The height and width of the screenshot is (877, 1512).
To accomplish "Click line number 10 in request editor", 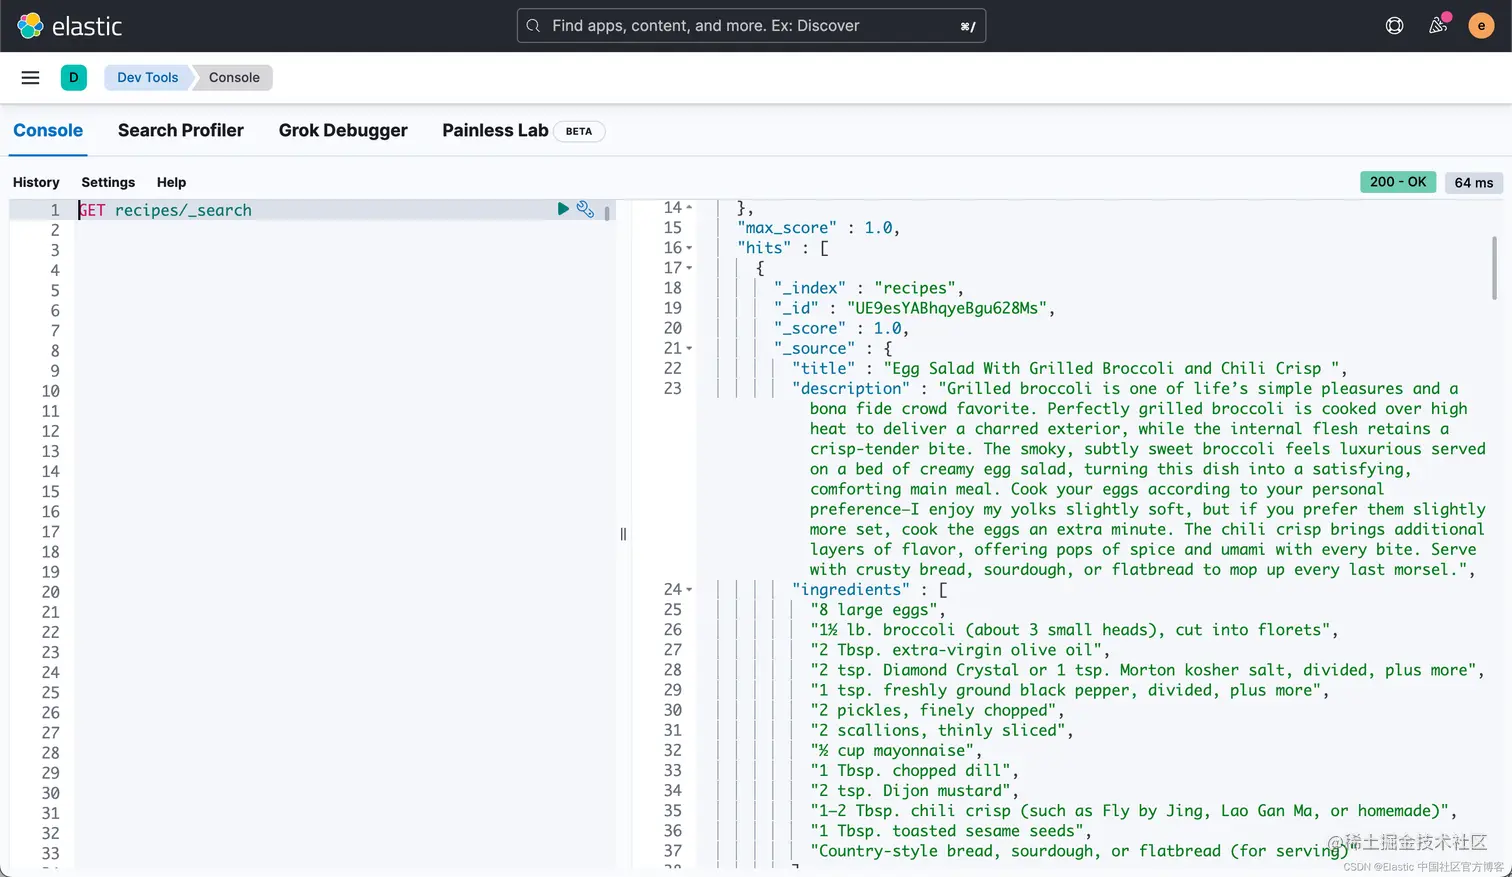I will click(51, 391).
